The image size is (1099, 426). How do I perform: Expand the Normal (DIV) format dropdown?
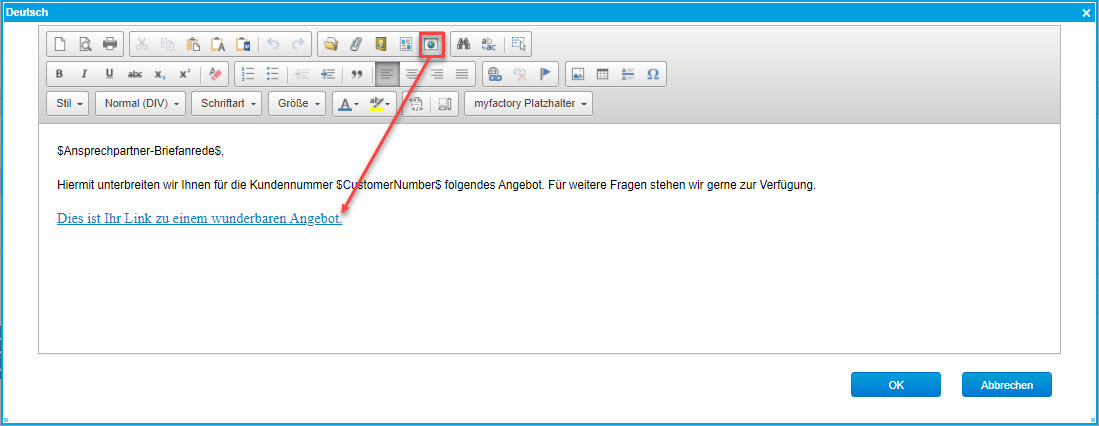click(x=141, y=104)
